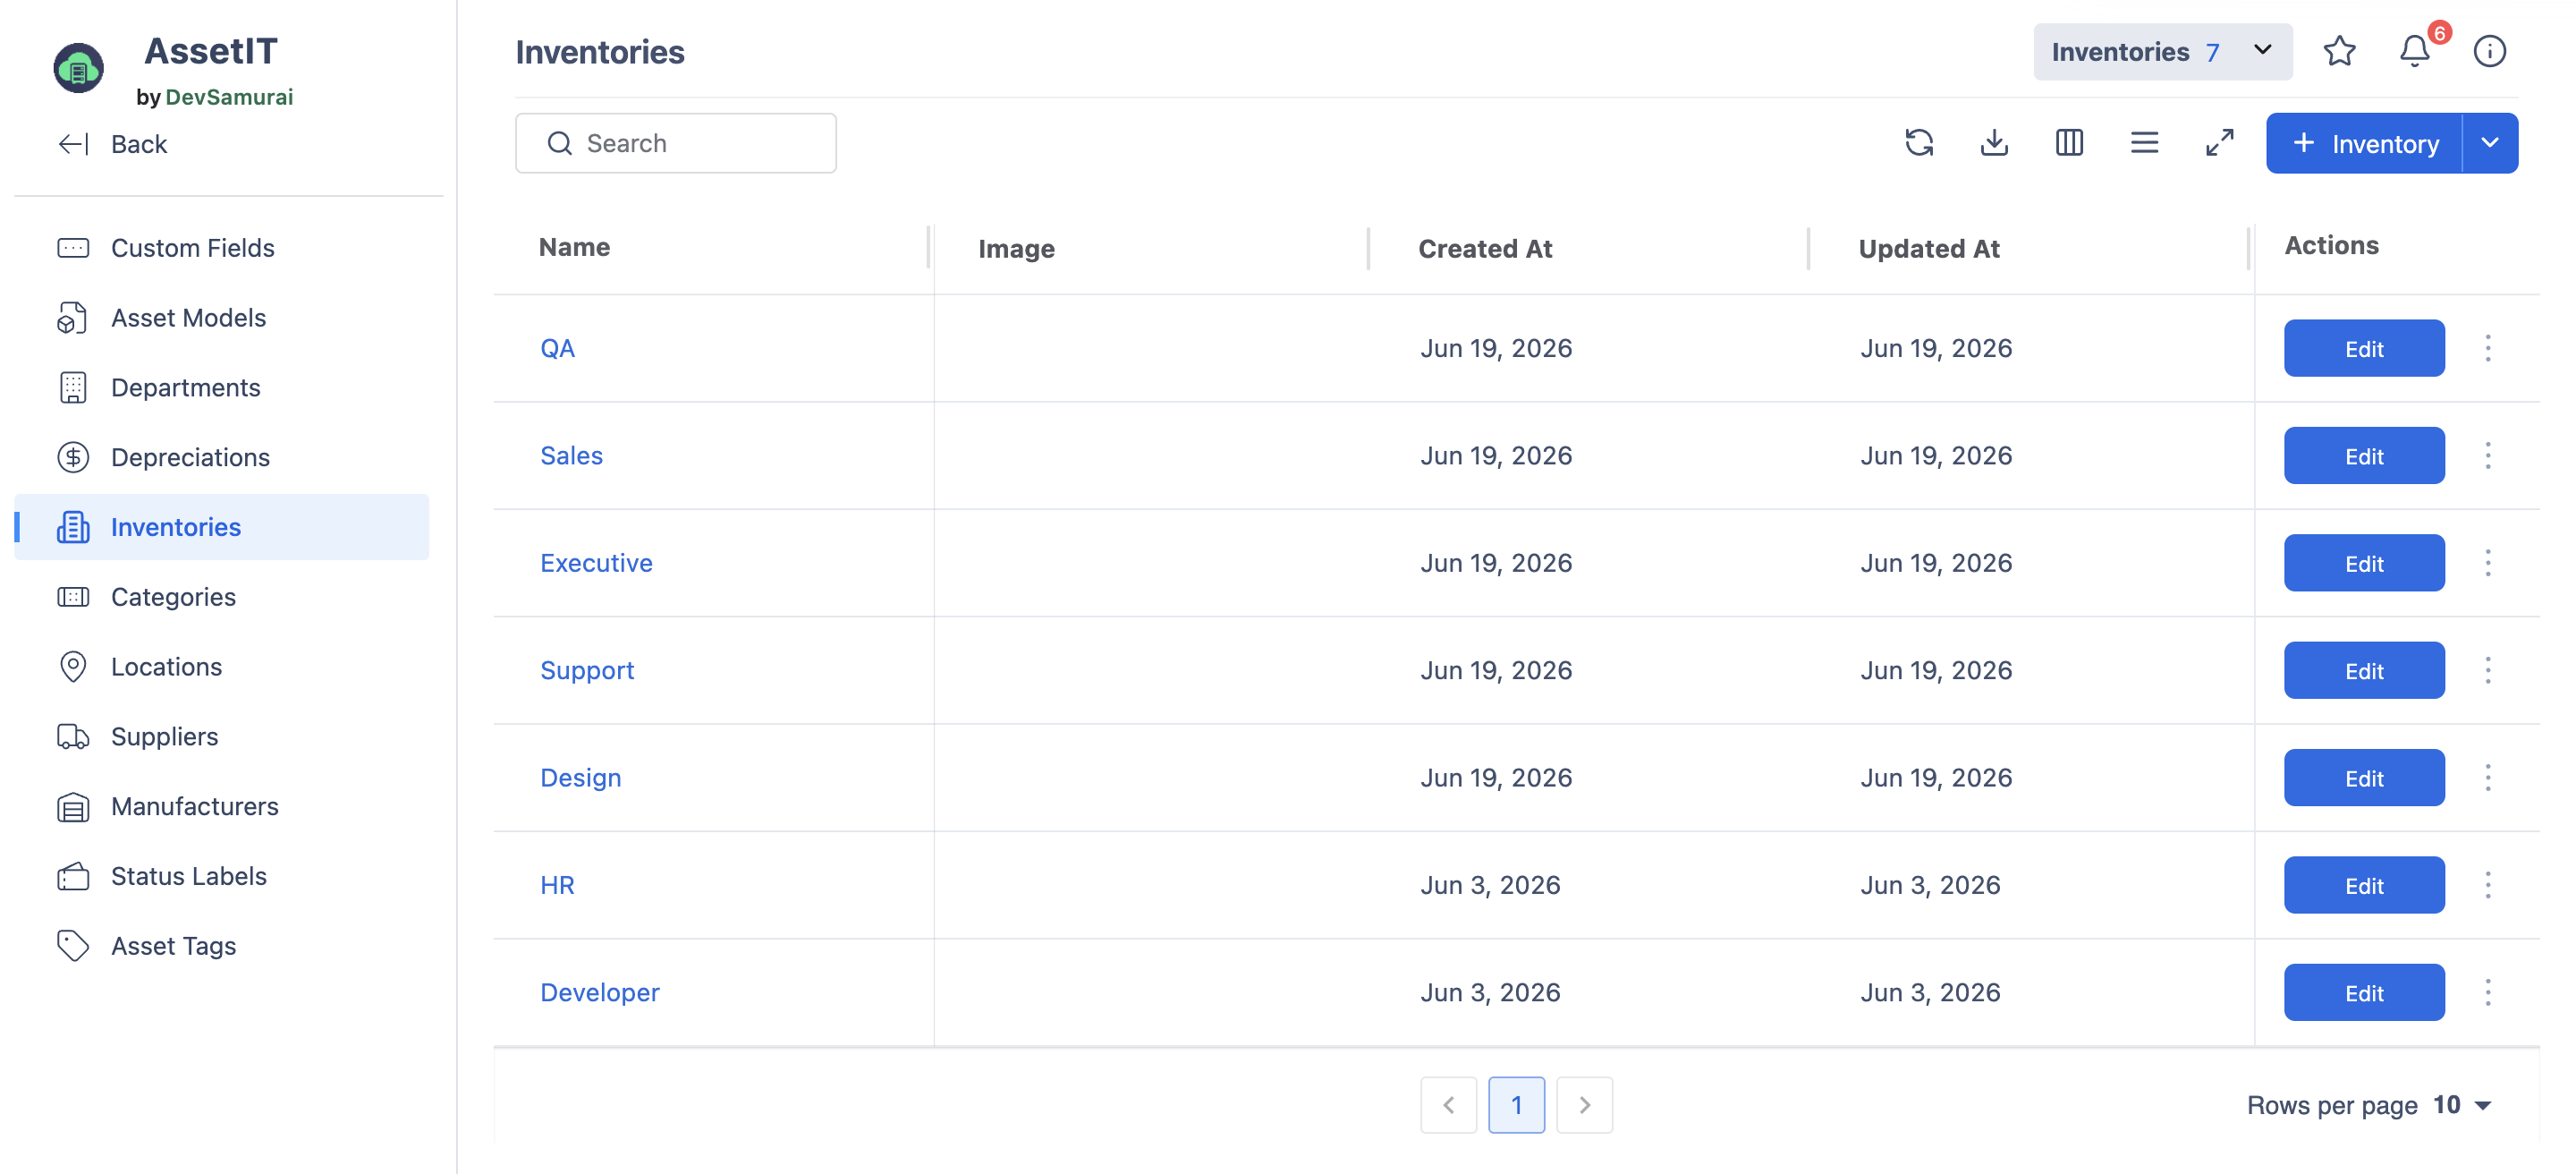Viewport: 2576px width, 1174px height.
Task: Go to next page of results
Action: pyautogui.click(x=1584, y=1105)
